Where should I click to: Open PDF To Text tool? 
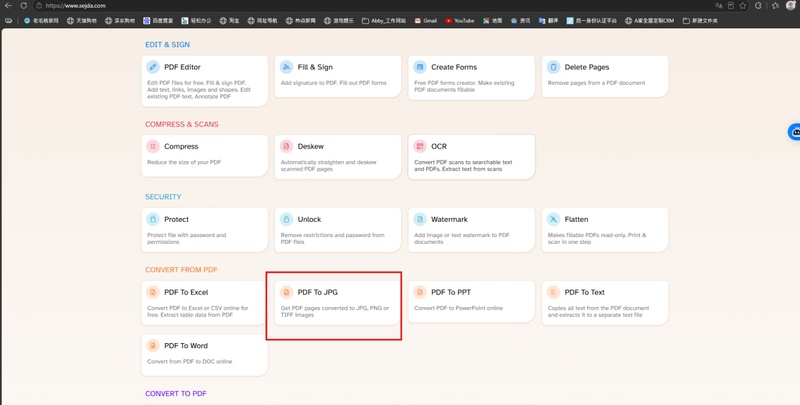tap(605, 302)
